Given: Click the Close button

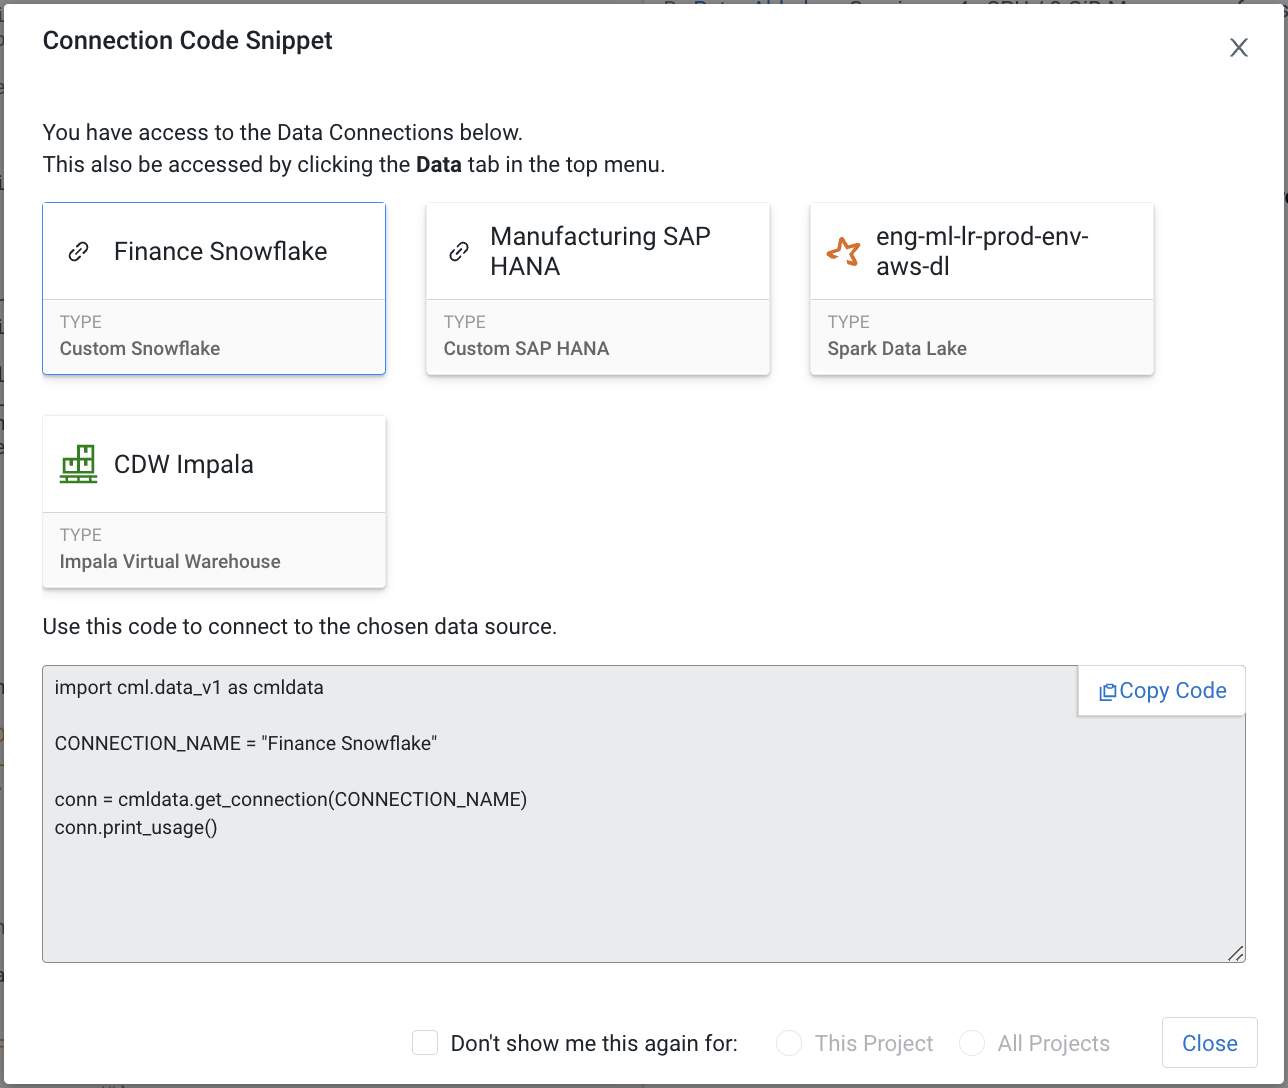Looking at the screenshot, I should pyautogui.click(x=1209, y=1042).
